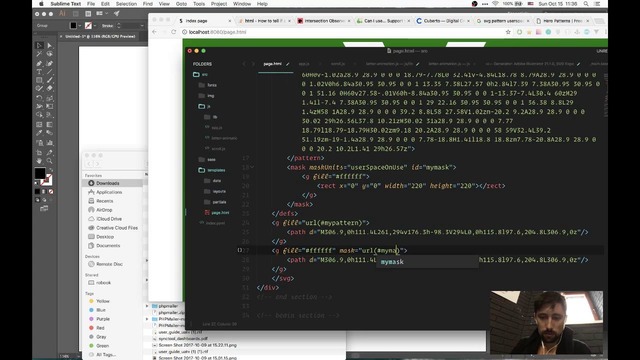The width and height of the screenshot is (640, 360).
Task: Select the Selection tool in Illustrator
Action: click(39, 45)
